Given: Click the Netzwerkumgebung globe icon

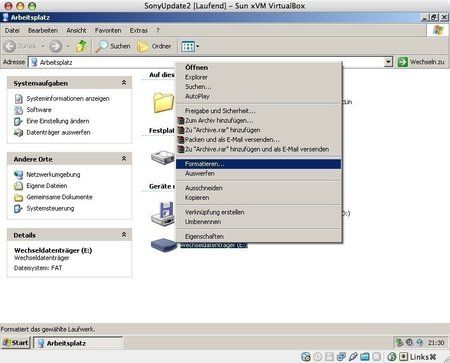Looking at the screenshot, I should pos(18,175).
